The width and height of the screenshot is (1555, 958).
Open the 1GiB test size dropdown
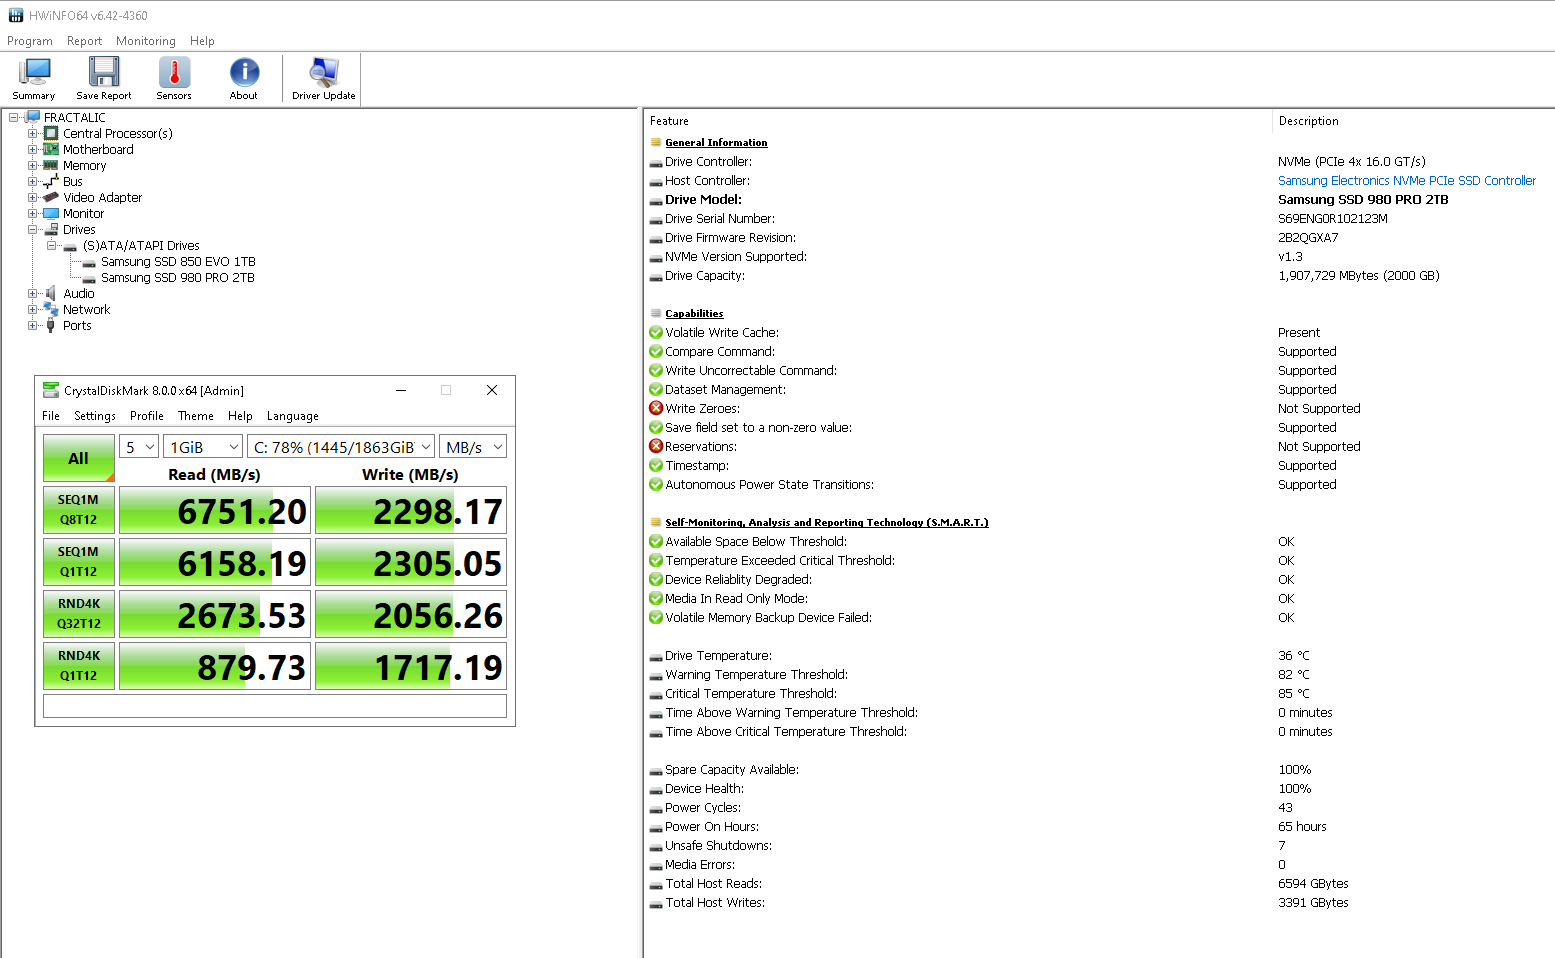pyautogui.click(x=204, y=447)
